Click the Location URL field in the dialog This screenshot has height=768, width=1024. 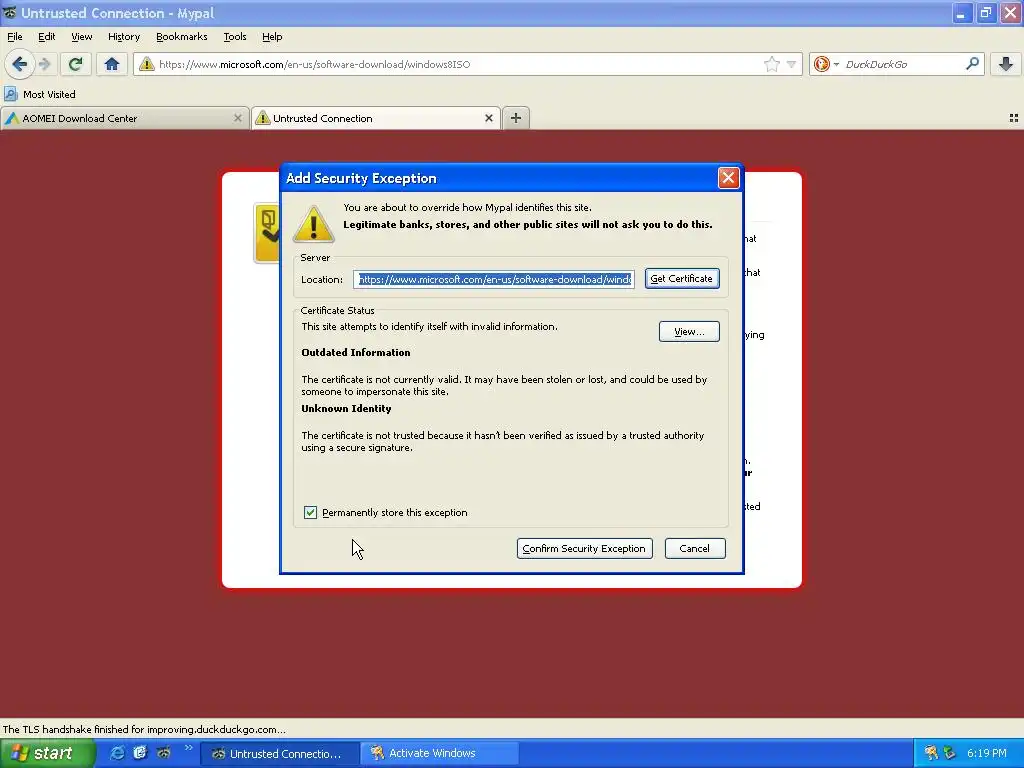(x=494, y=279)
